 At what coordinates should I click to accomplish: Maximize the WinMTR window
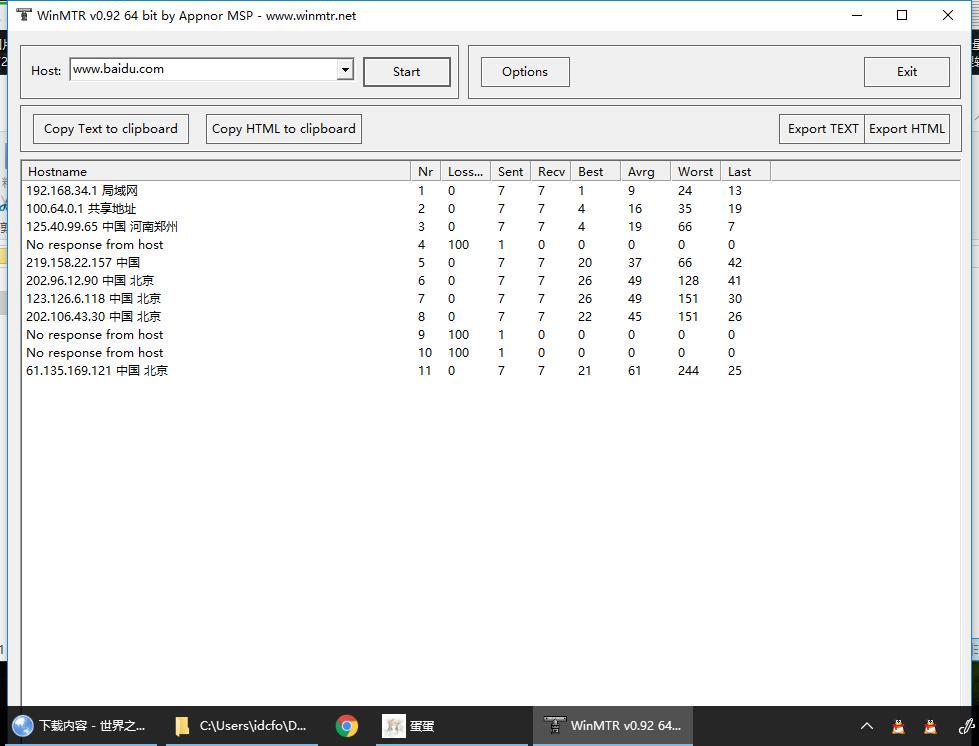[x=902, y=15]
